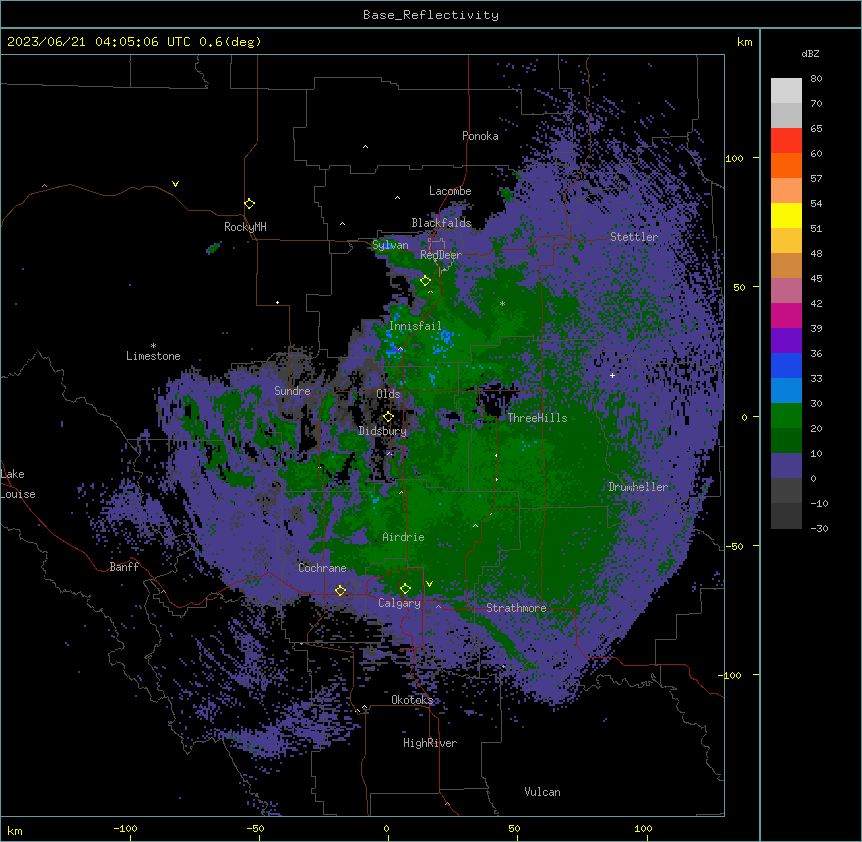862x842 pixels.
Task: Click the Banff label
Action: 124,567
